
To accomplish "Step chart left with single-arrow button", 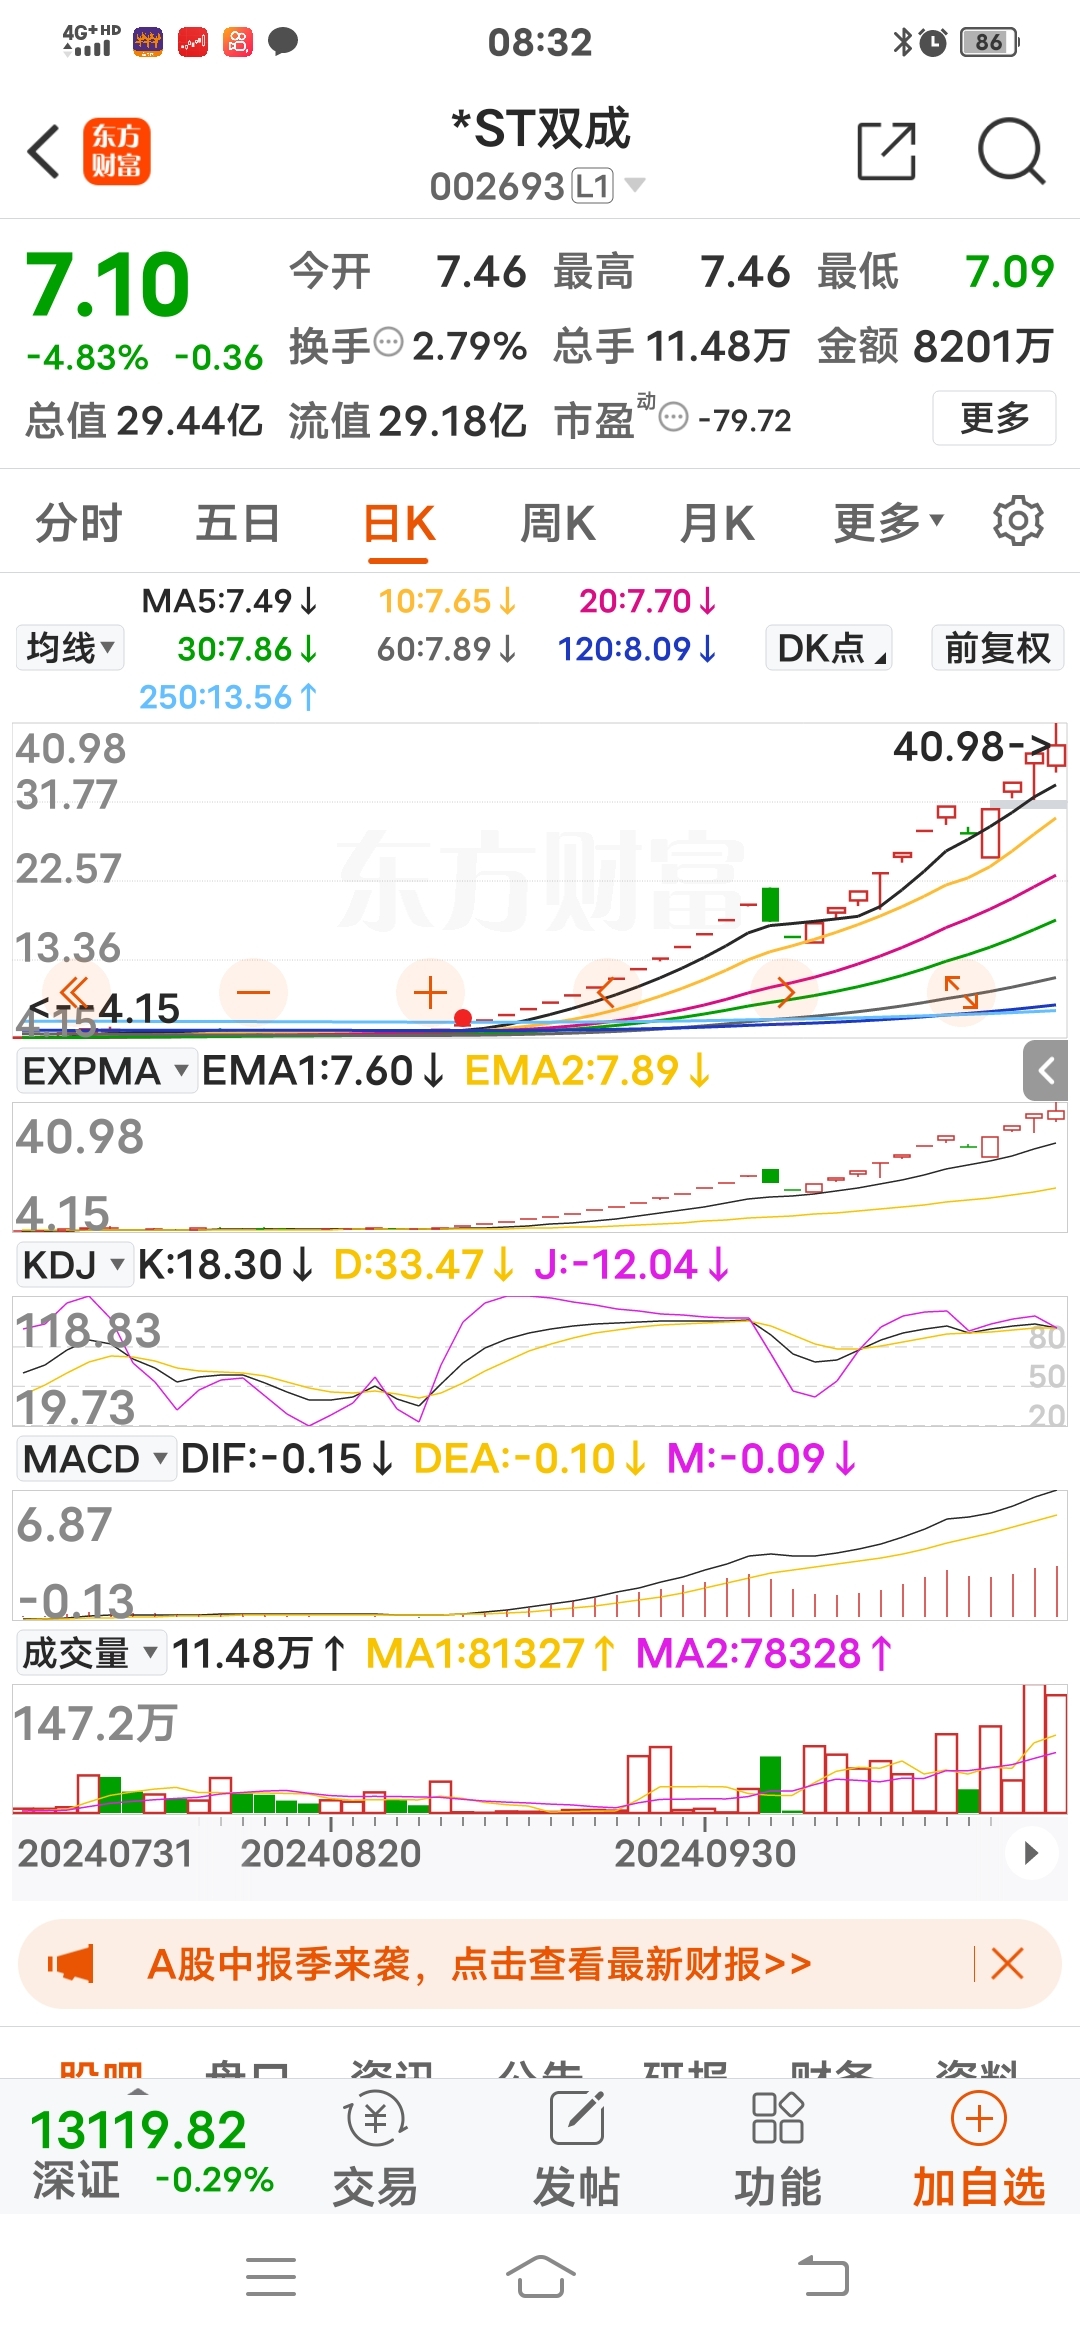I will (x=607, y=992).
